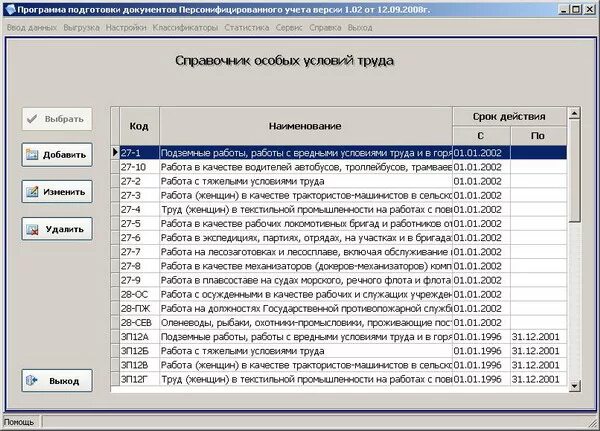This screenshot has height=431, width=600.
Task: Maximize the program window
Action: tap(576, 10)
